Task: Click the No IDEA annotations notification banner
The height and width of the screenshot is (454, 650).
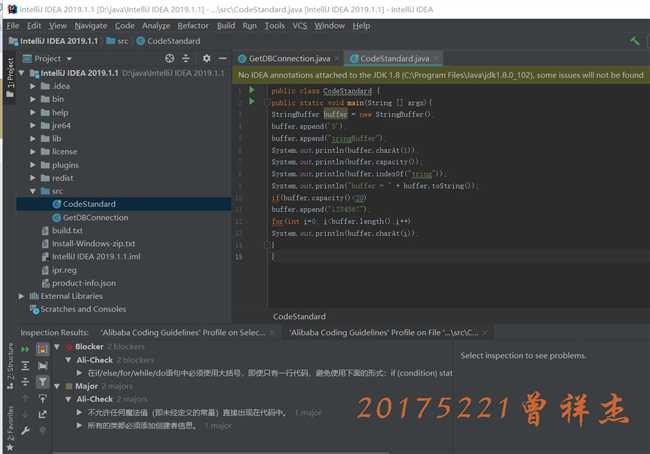Action: tap(441, 75)
